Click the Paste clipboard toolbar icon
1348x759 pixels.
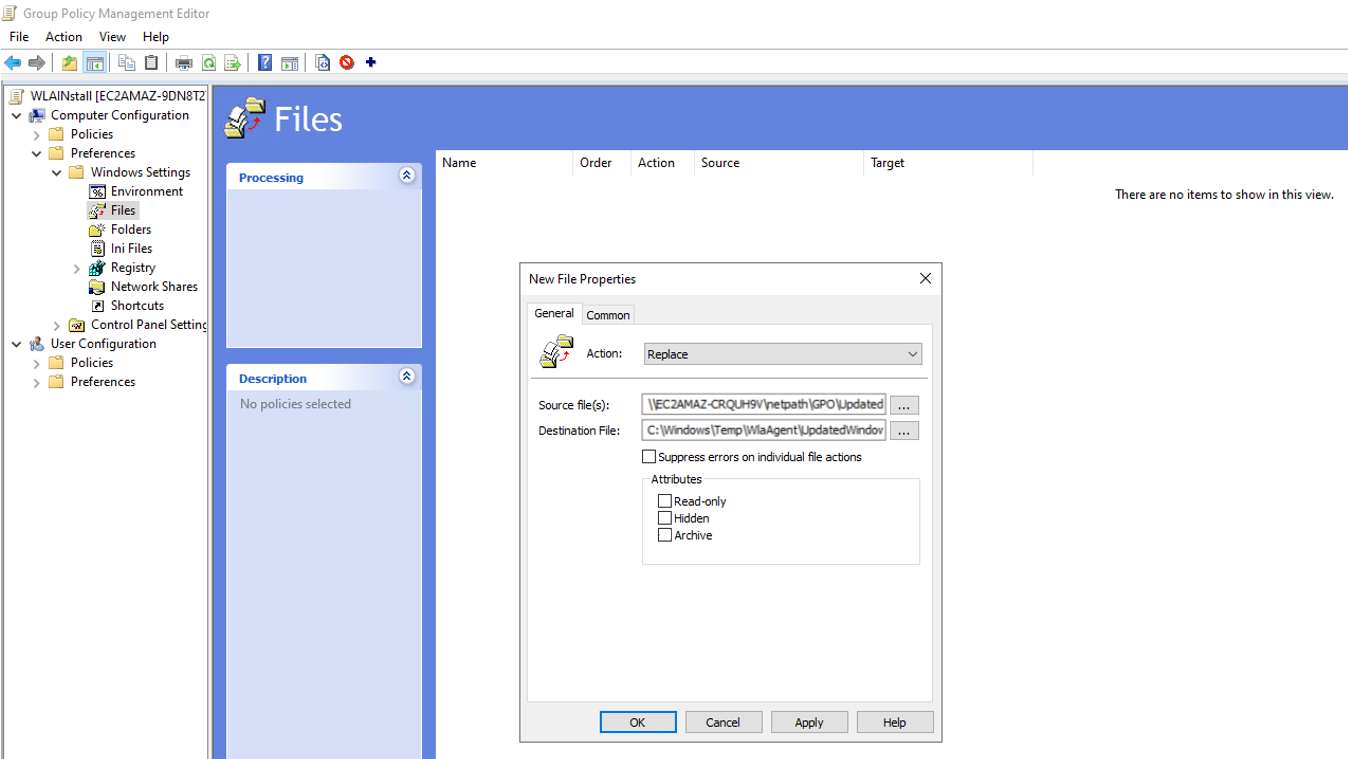[151, 63]
